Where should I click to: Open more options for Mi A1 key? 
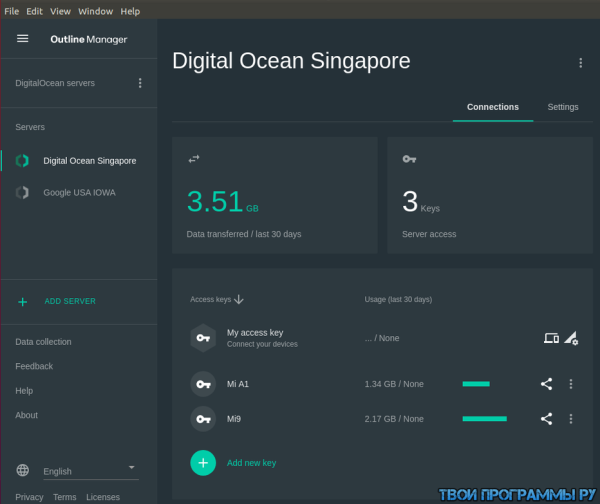pyautogui.click(x=571, y=384)
